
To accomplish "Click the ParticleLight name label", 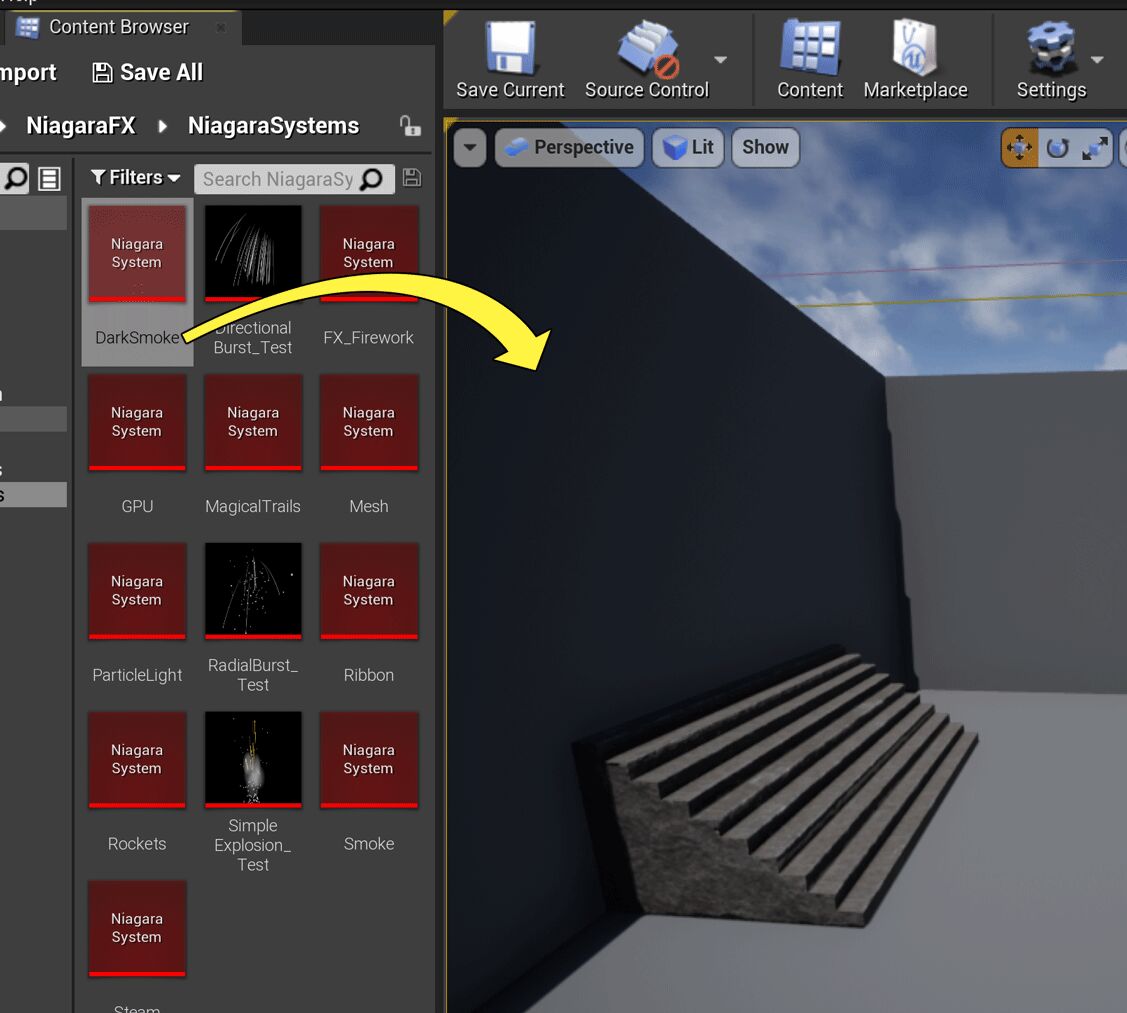I will (137, 676).
